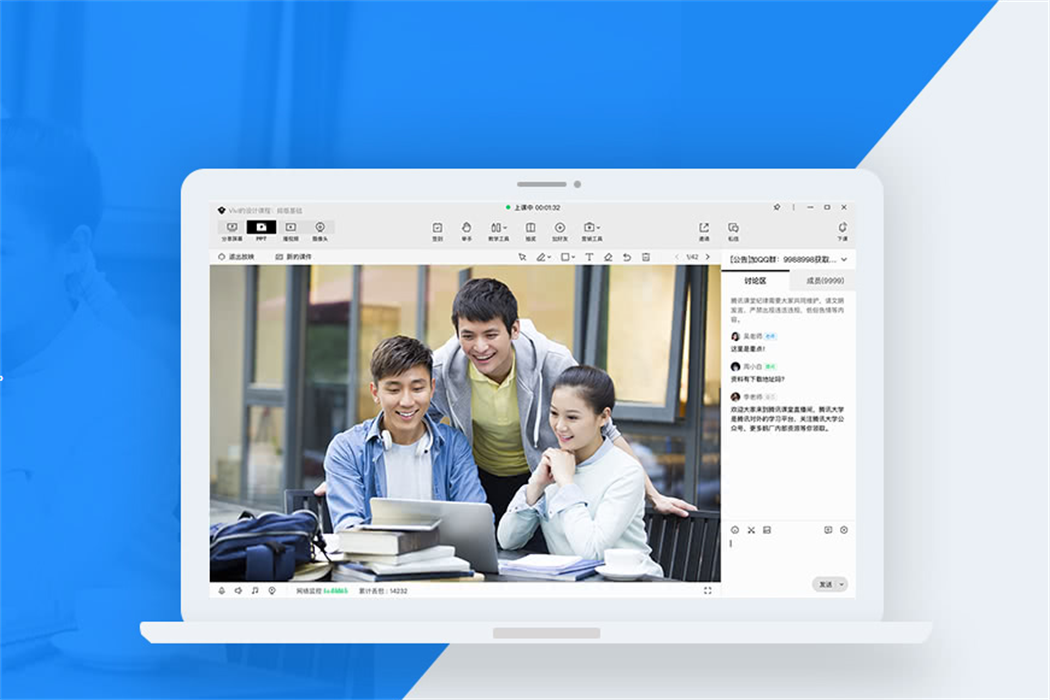Screen dimensions: 1050x700
Task: Click the scissors screenshot icon in chat
Action: pyautogui.click(x=751, y=530)
